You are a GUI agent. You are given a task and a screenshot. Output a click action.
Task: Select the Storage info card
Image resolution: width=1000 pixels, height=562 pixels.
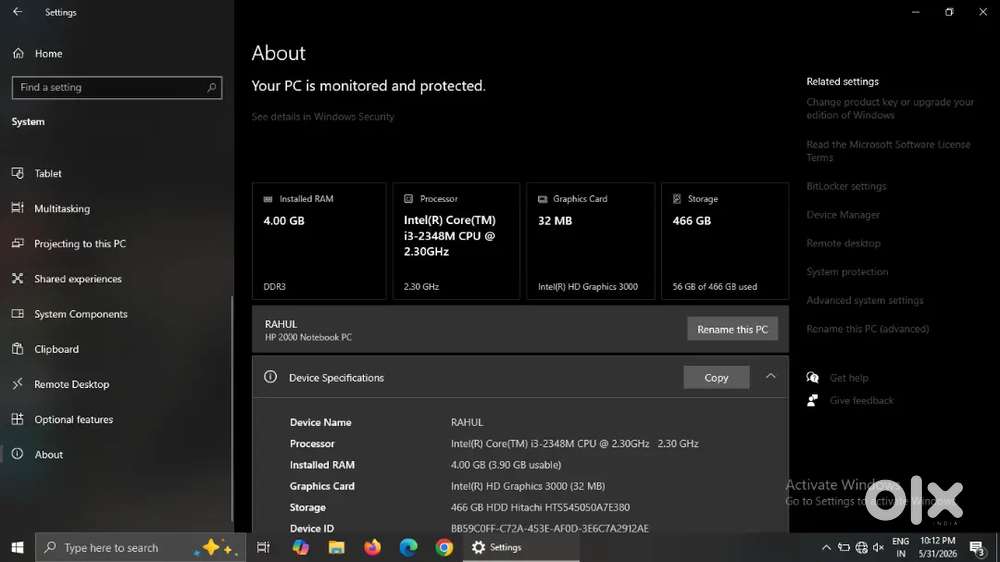pyautogui.click(x=725, y=241)
